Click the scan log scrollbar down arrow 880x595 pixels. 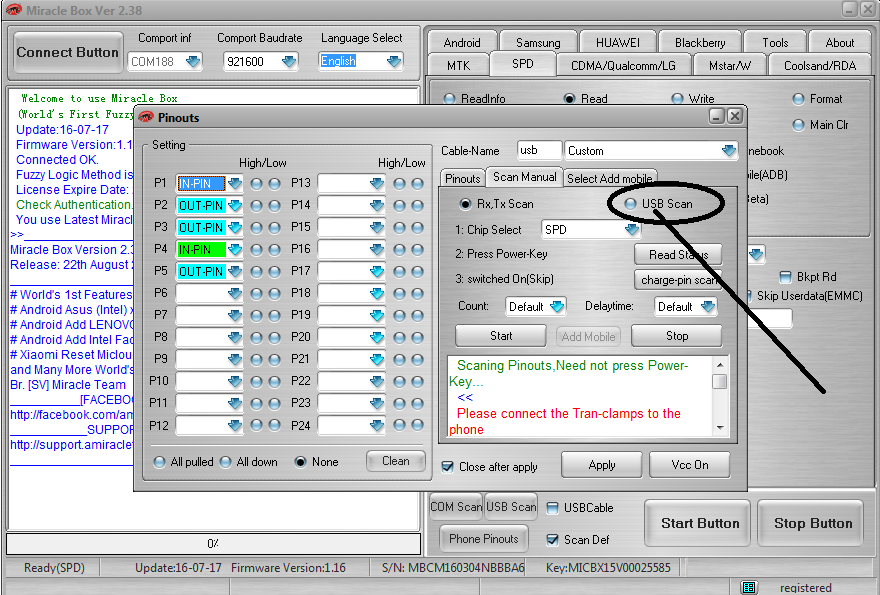click(x=720, y=428)
